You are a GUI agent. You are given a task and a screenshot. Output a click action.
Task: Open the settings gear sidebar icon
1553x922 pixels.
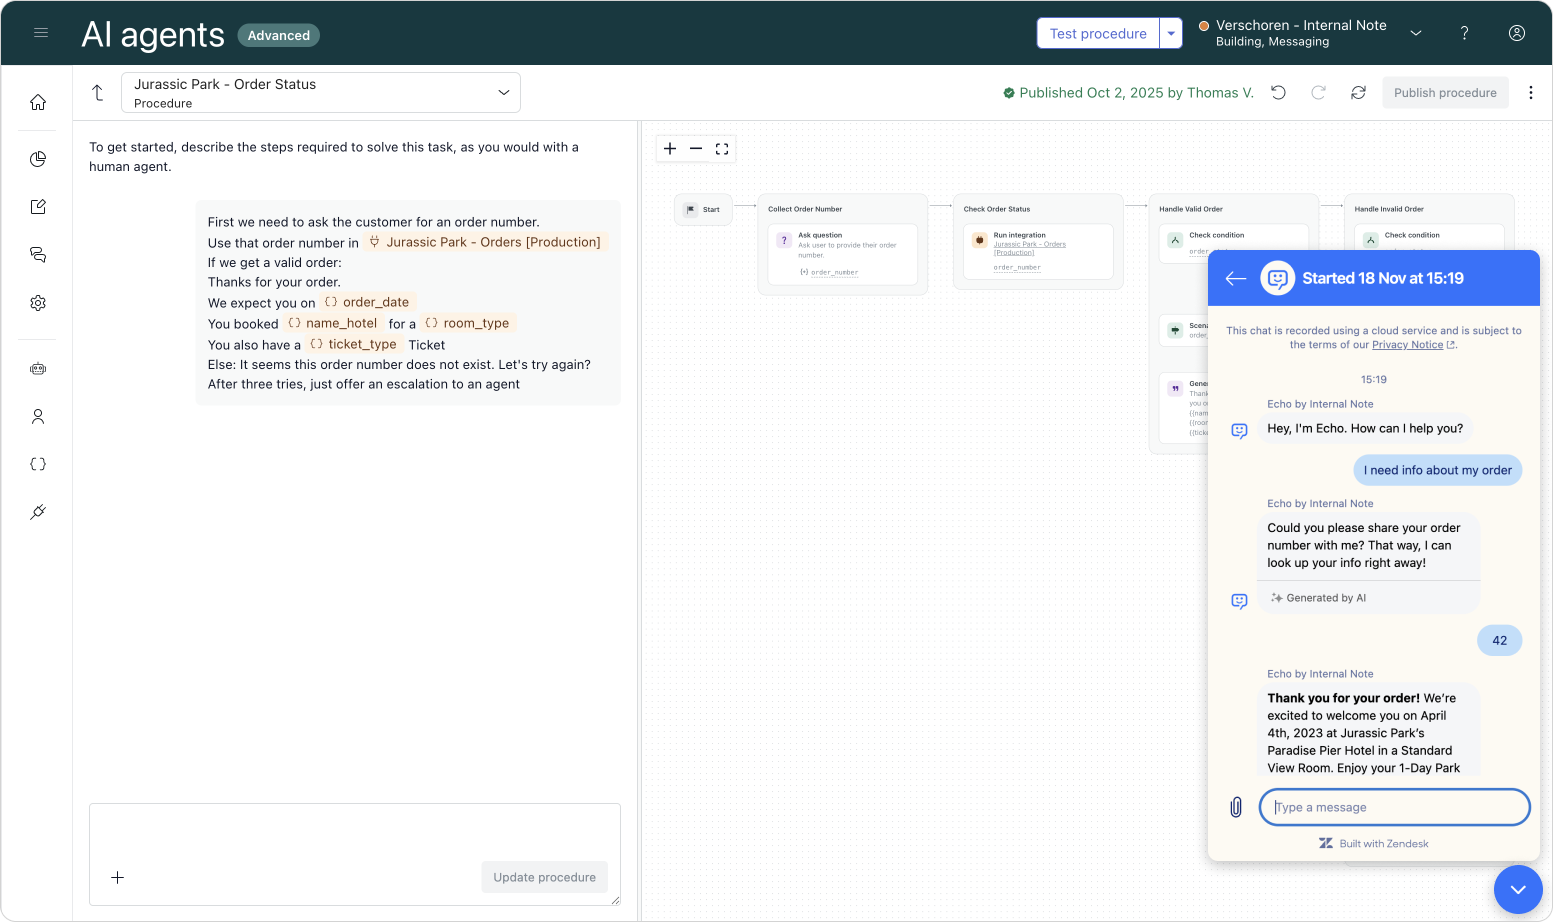38,303
